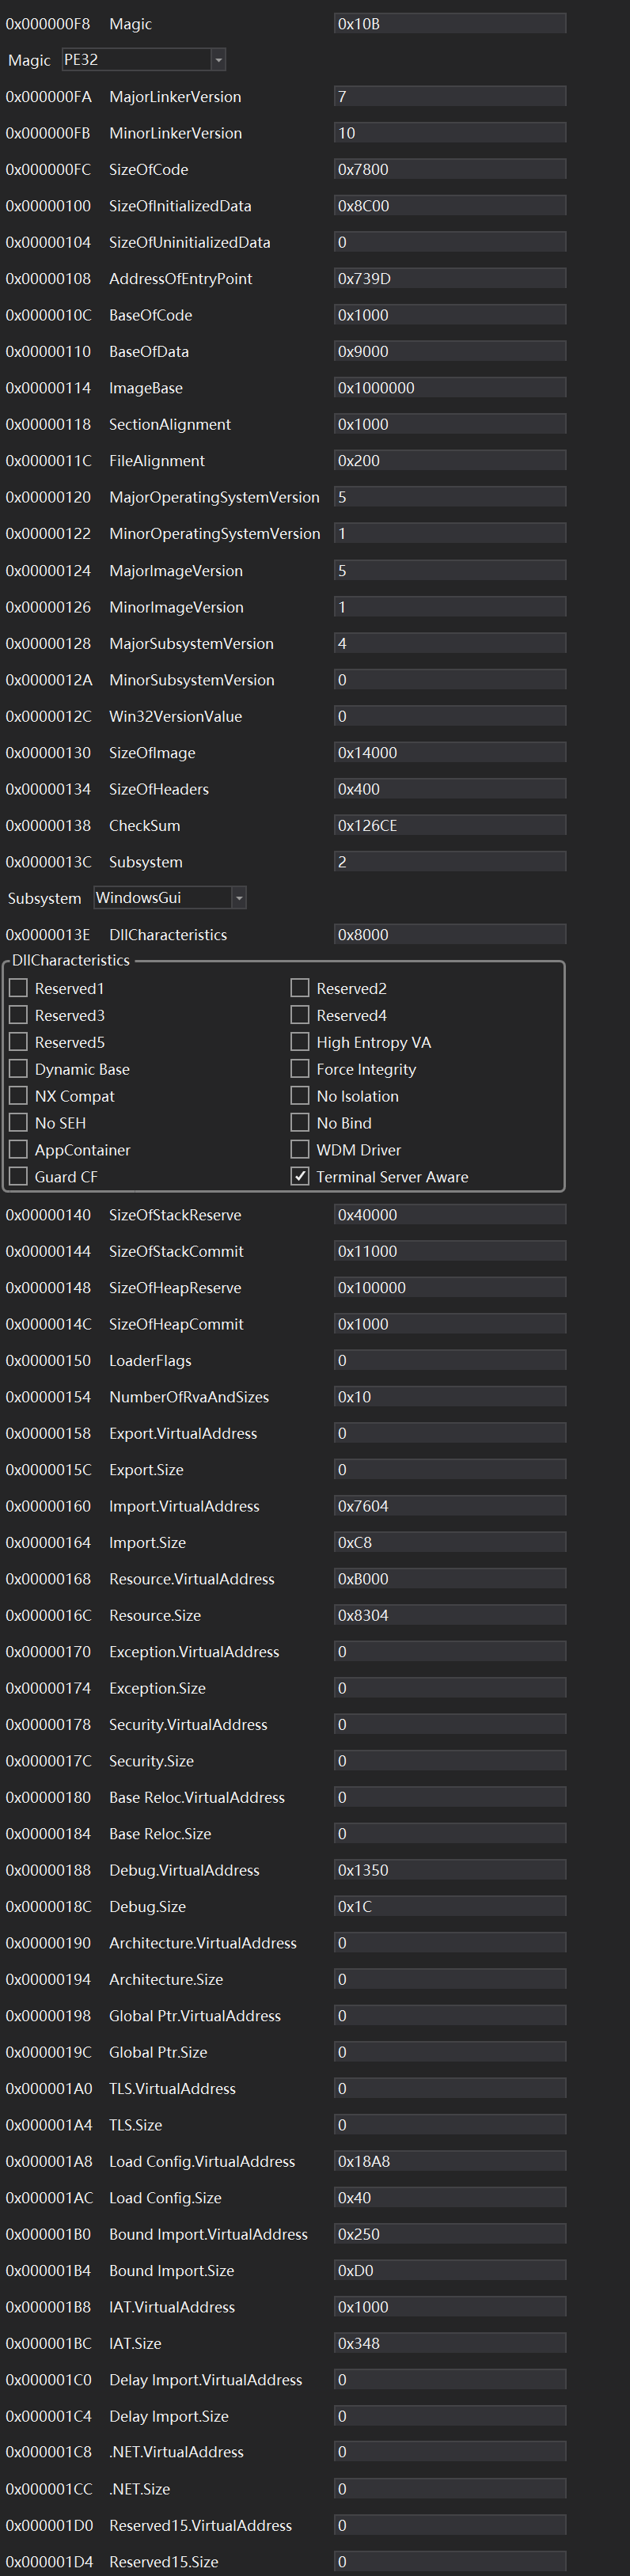The width and height of the screenshot is (630, 2576).
Task: Enable the High Entropy VA checkbox
Action: [300, 1042]
